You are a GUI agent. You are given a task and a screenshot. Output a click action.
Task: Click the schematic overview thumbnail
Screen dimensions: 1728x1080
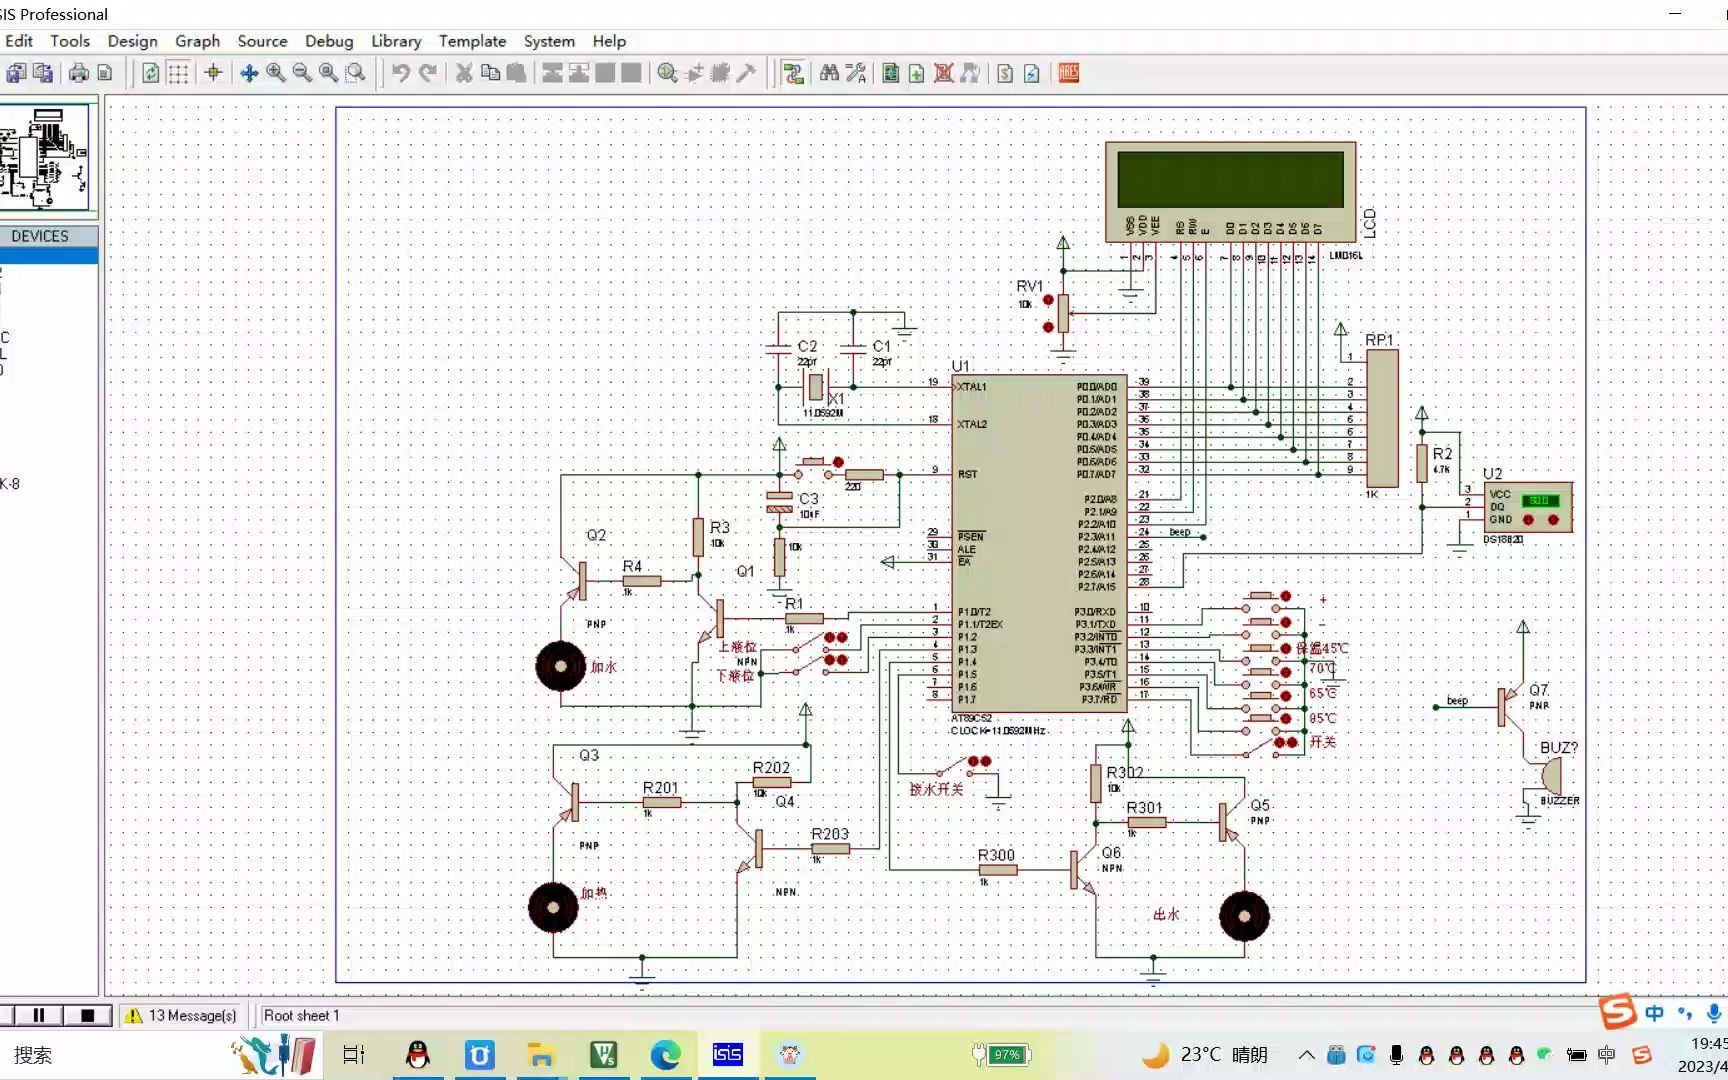click(45, 157)
